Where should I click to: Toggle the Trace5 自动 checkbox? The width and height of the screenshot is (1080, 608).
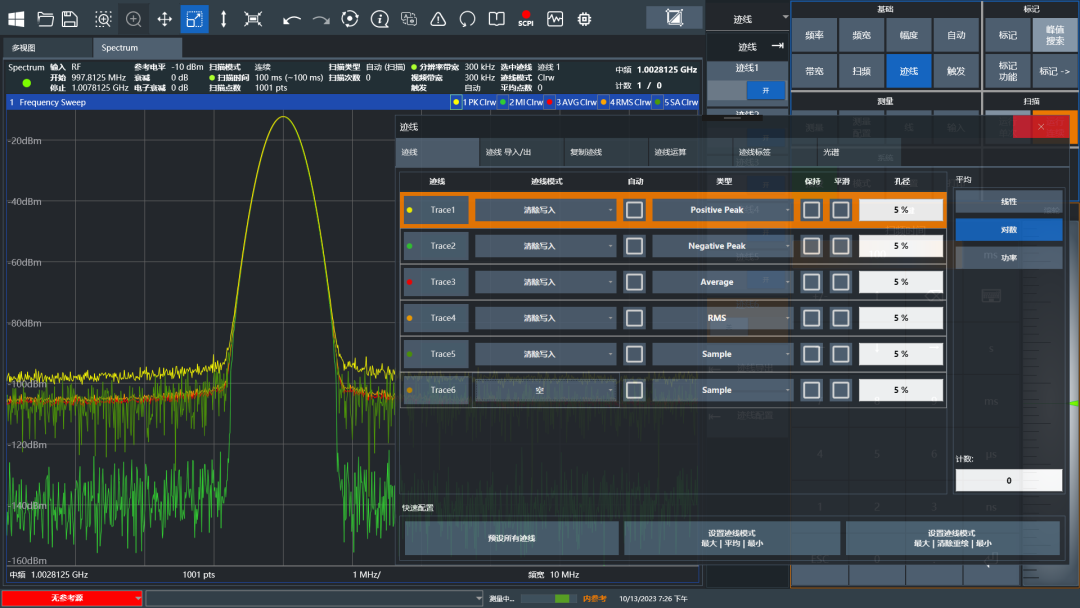pos(634,354)
